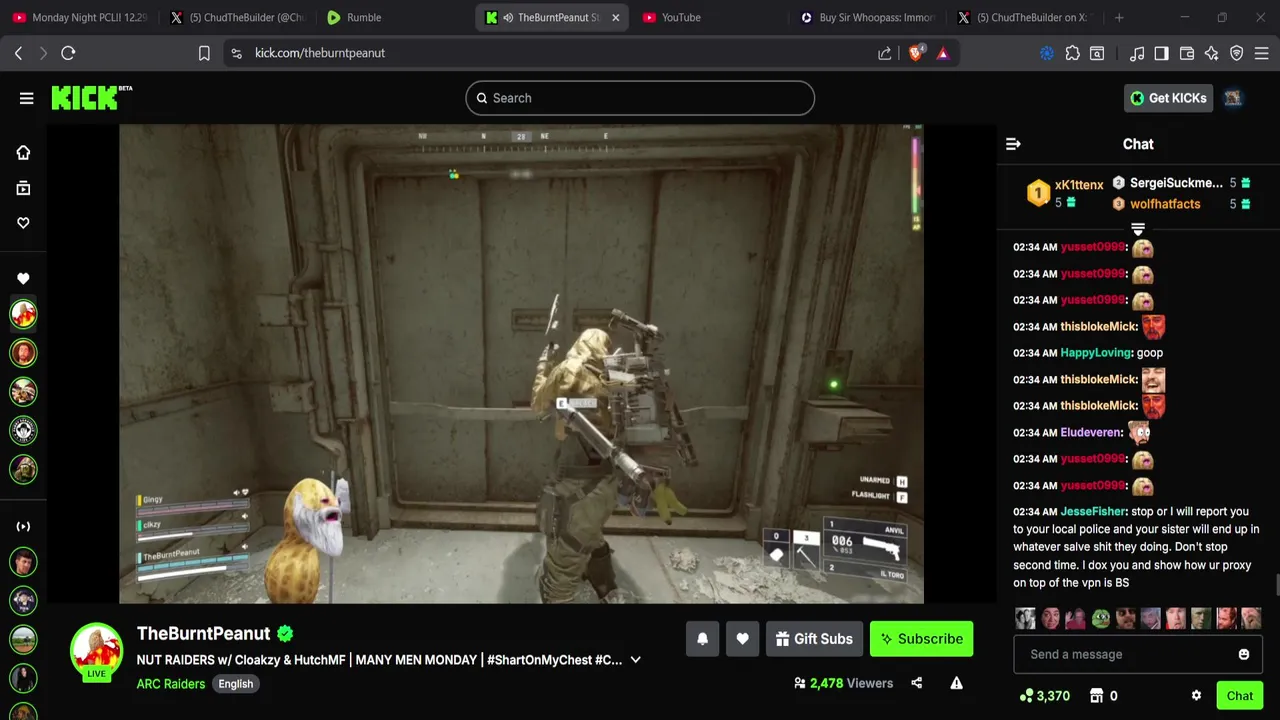Click the live stream video player
Image resolution: width=1280 pixels, height=720 pixels.
point(521,364)
